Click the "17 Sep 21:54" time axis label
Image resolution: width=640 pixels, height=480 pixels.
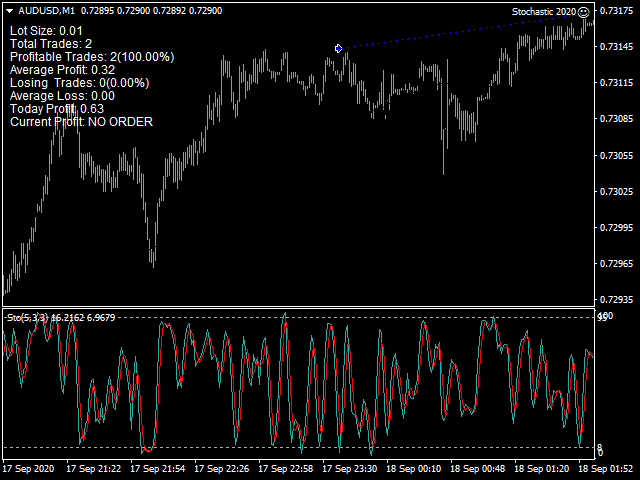tap(158, 469)
